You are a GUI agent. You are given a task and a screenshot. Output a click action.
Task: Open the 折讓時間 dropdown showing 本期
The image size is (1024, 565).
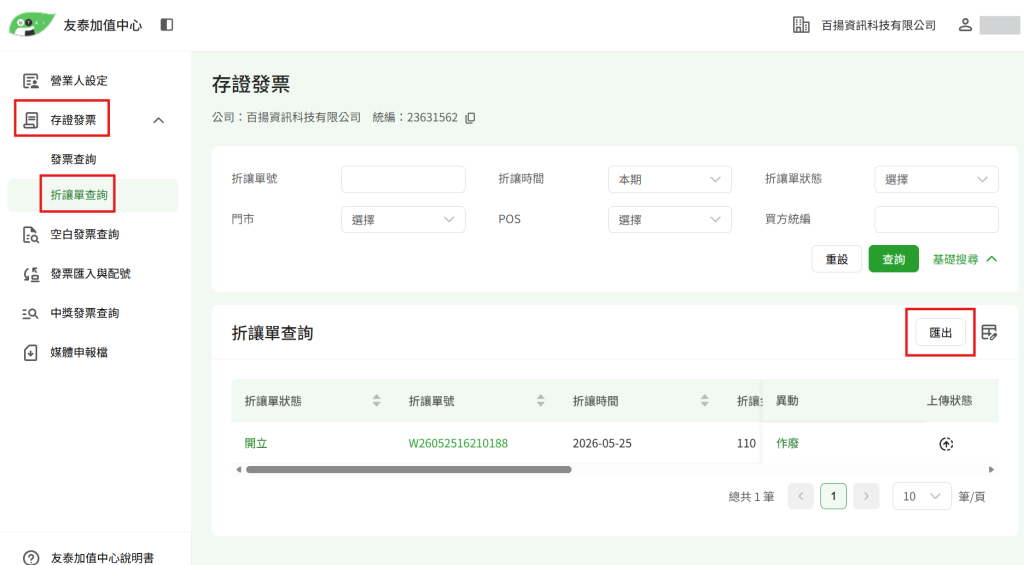pyautogui.click(x=669, y=180)
